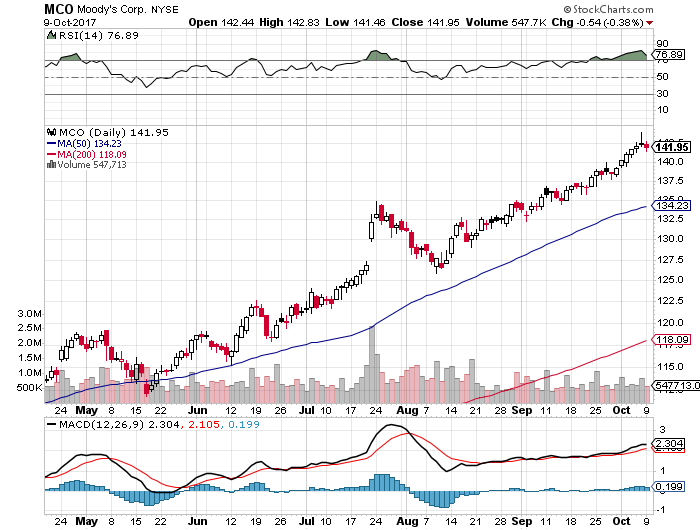Click the red 2.105 MACD signal value
The height and width of the screenshot is (530, 700).
[x=204, y=425]
